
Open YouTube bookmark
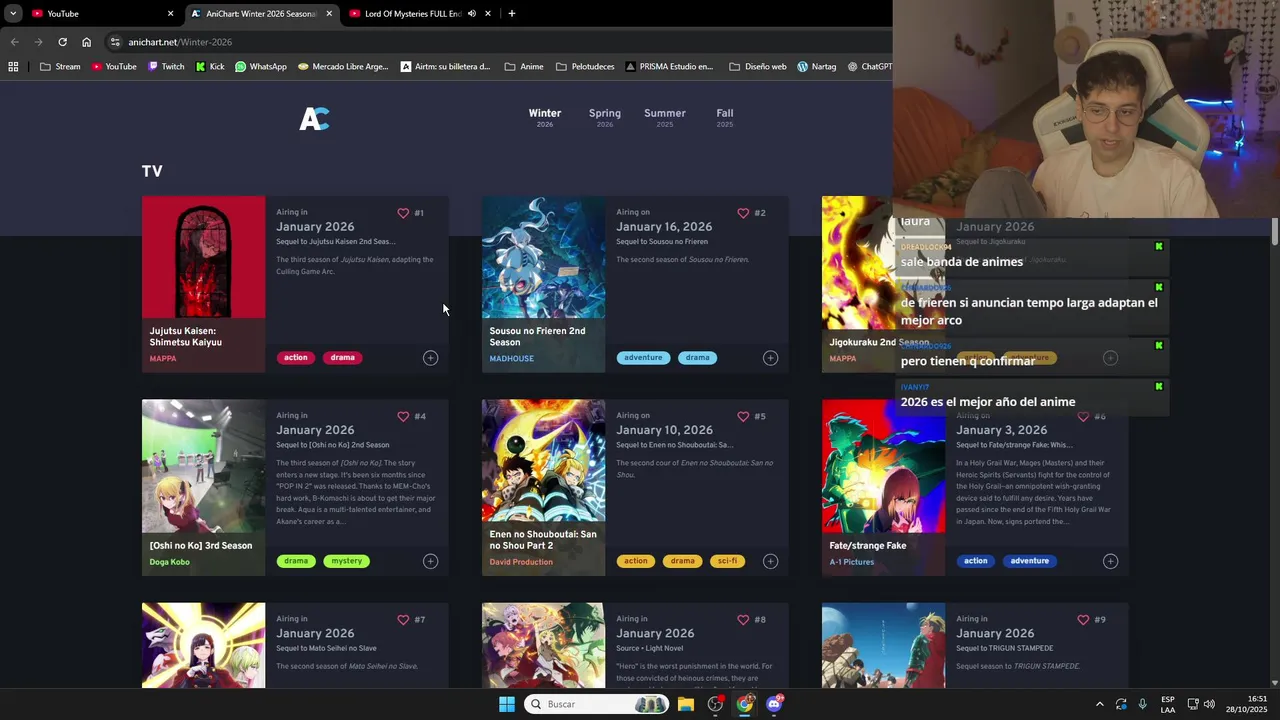coord(113,67)
